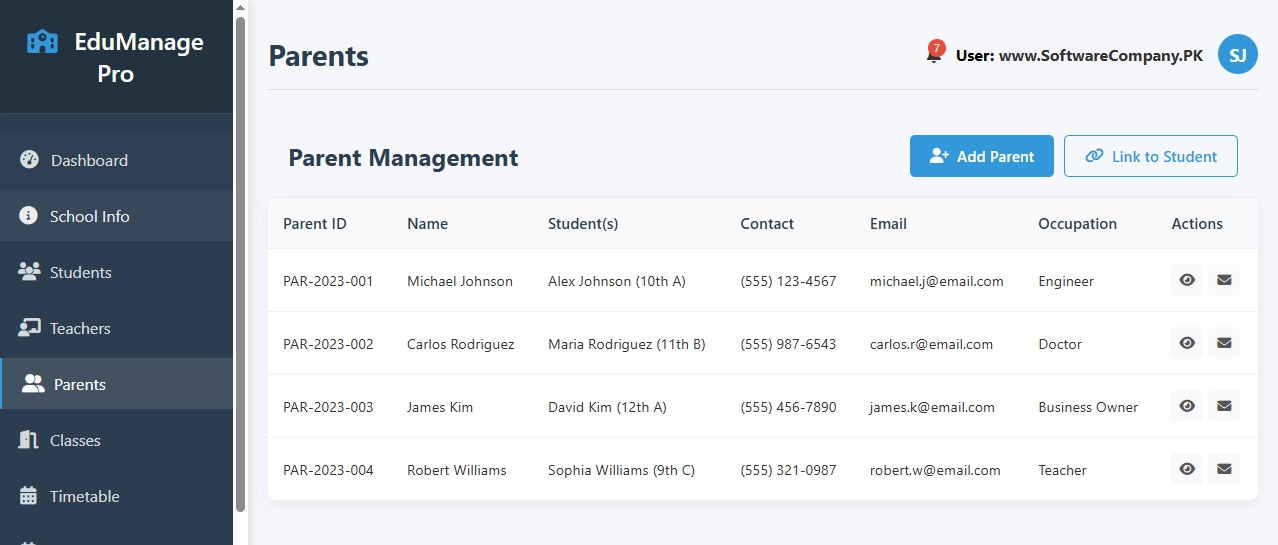Image resolution: width=1278 pixels, height=545 pixels.
Task: Click student Alex Johnson (10th A)
Action: [617, 281]
